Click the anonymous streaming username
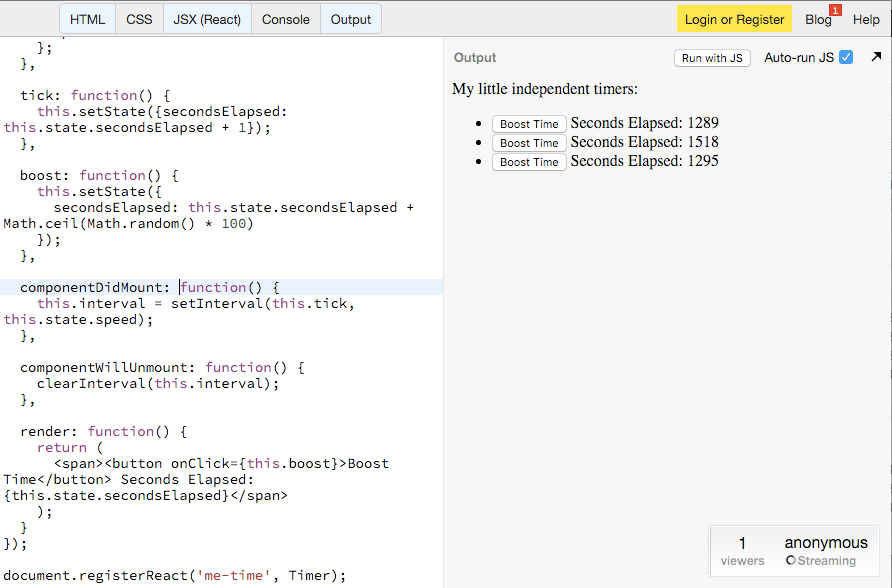Screen dimensions: 892x588 (826, 541)
